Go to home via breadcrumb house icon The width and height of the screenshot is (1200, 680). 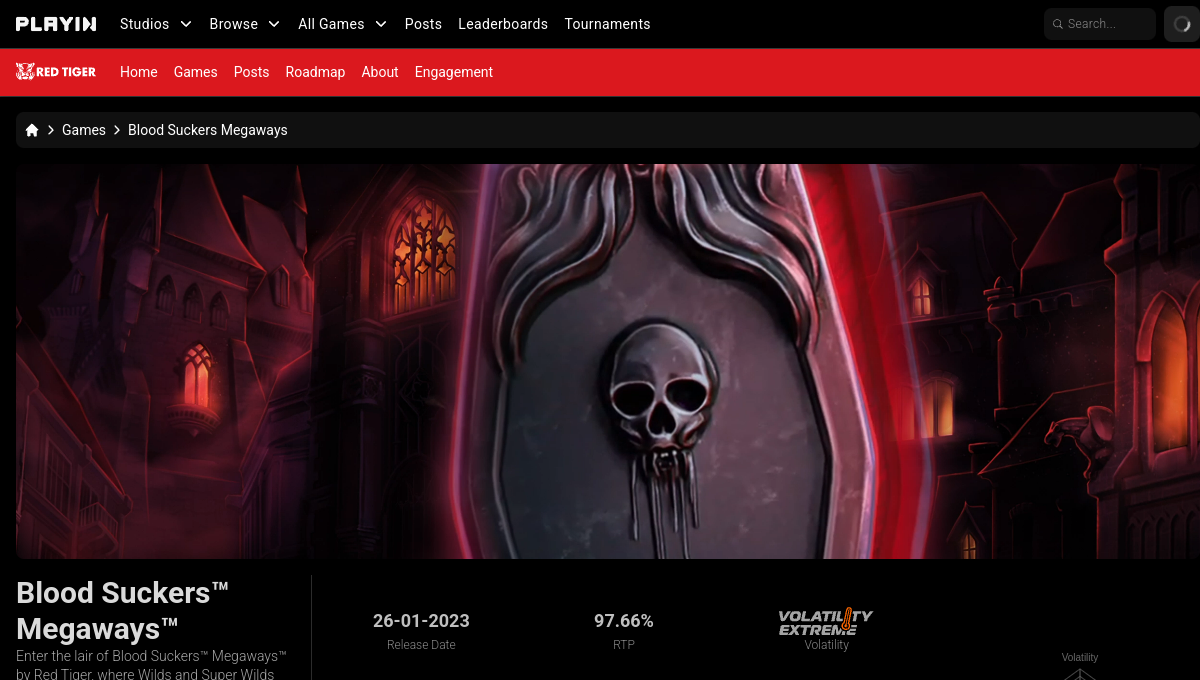(x=32, y=130)
